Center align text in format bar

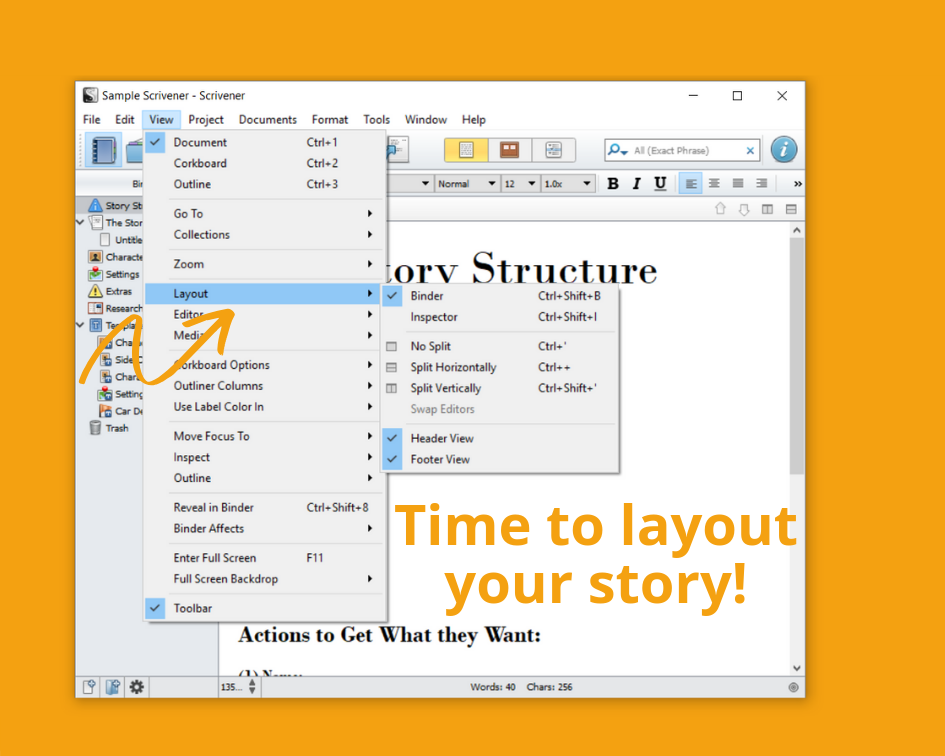click(x=714, y=183)
